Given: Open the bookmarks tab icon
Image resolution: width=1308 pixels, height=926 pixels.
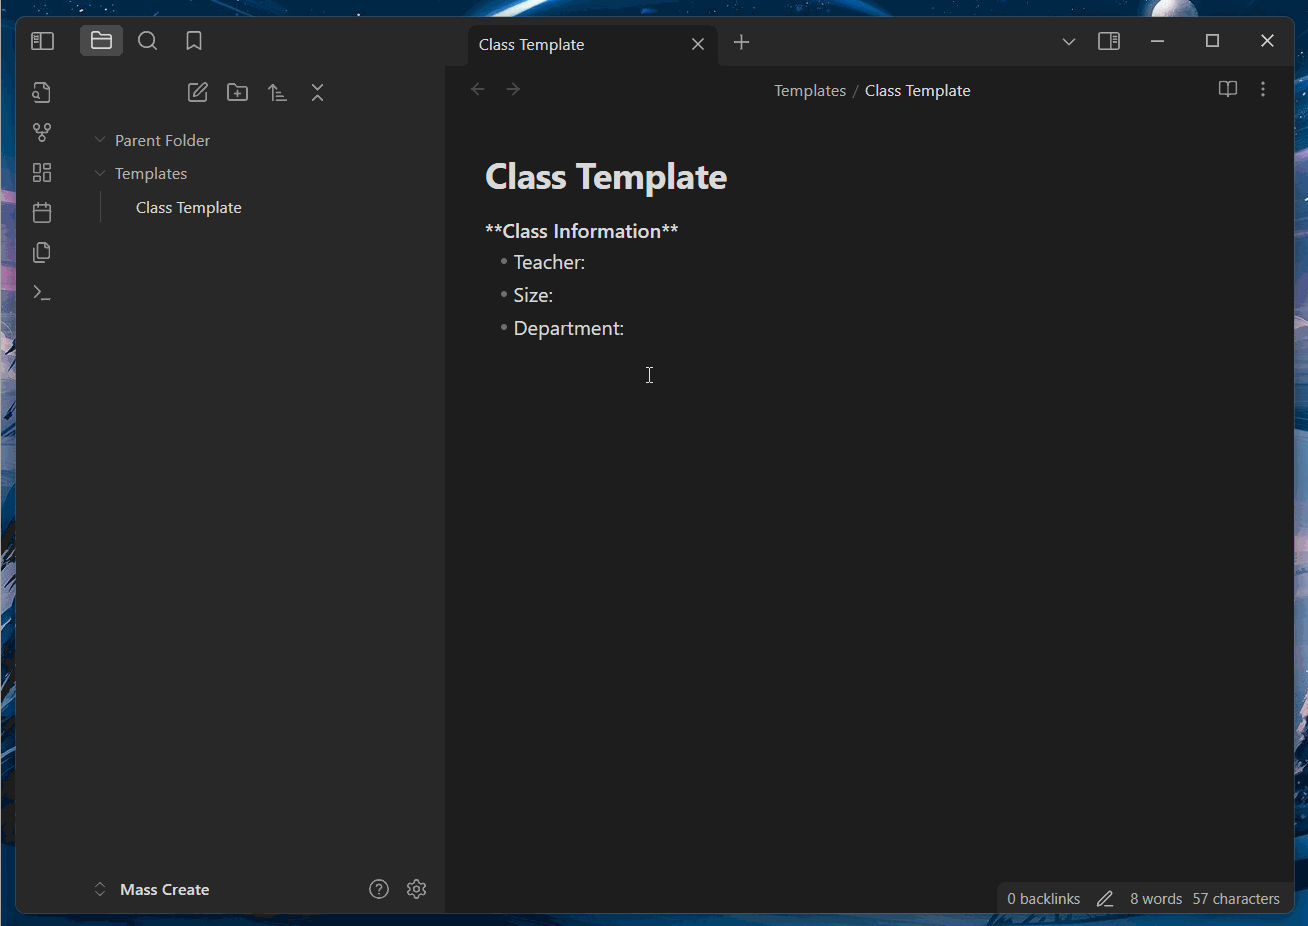Looking at the screenshot, I should pos(194,41).
